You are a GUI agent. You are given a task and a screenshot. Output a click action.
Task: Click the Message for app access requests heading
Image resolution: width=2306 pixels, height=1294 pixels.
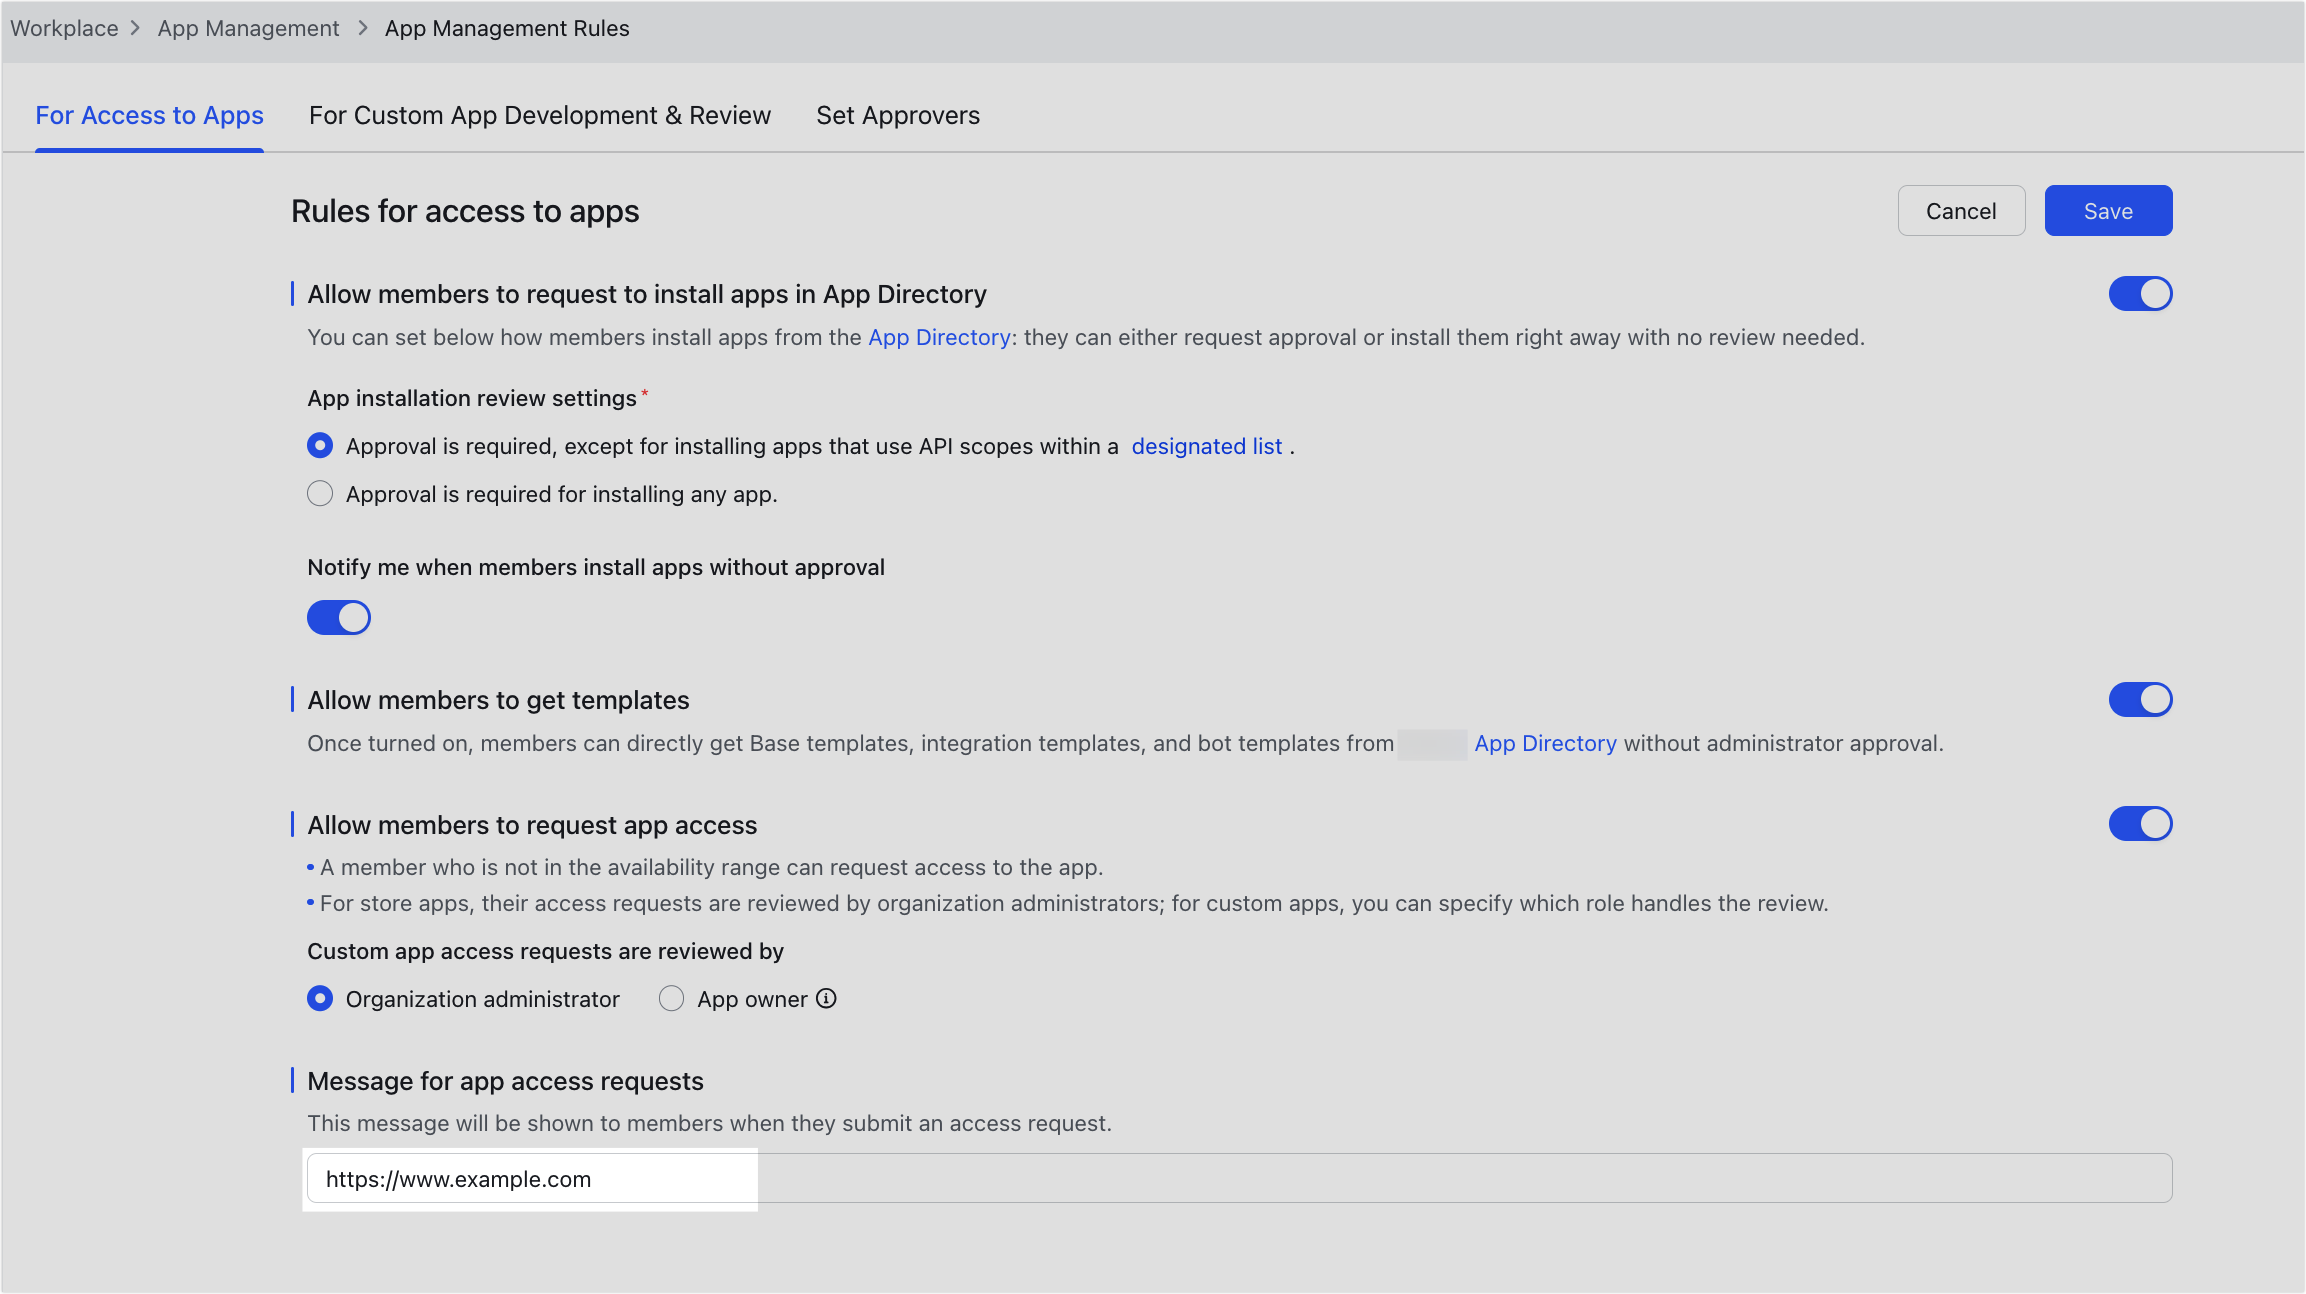coord(505,1081)
